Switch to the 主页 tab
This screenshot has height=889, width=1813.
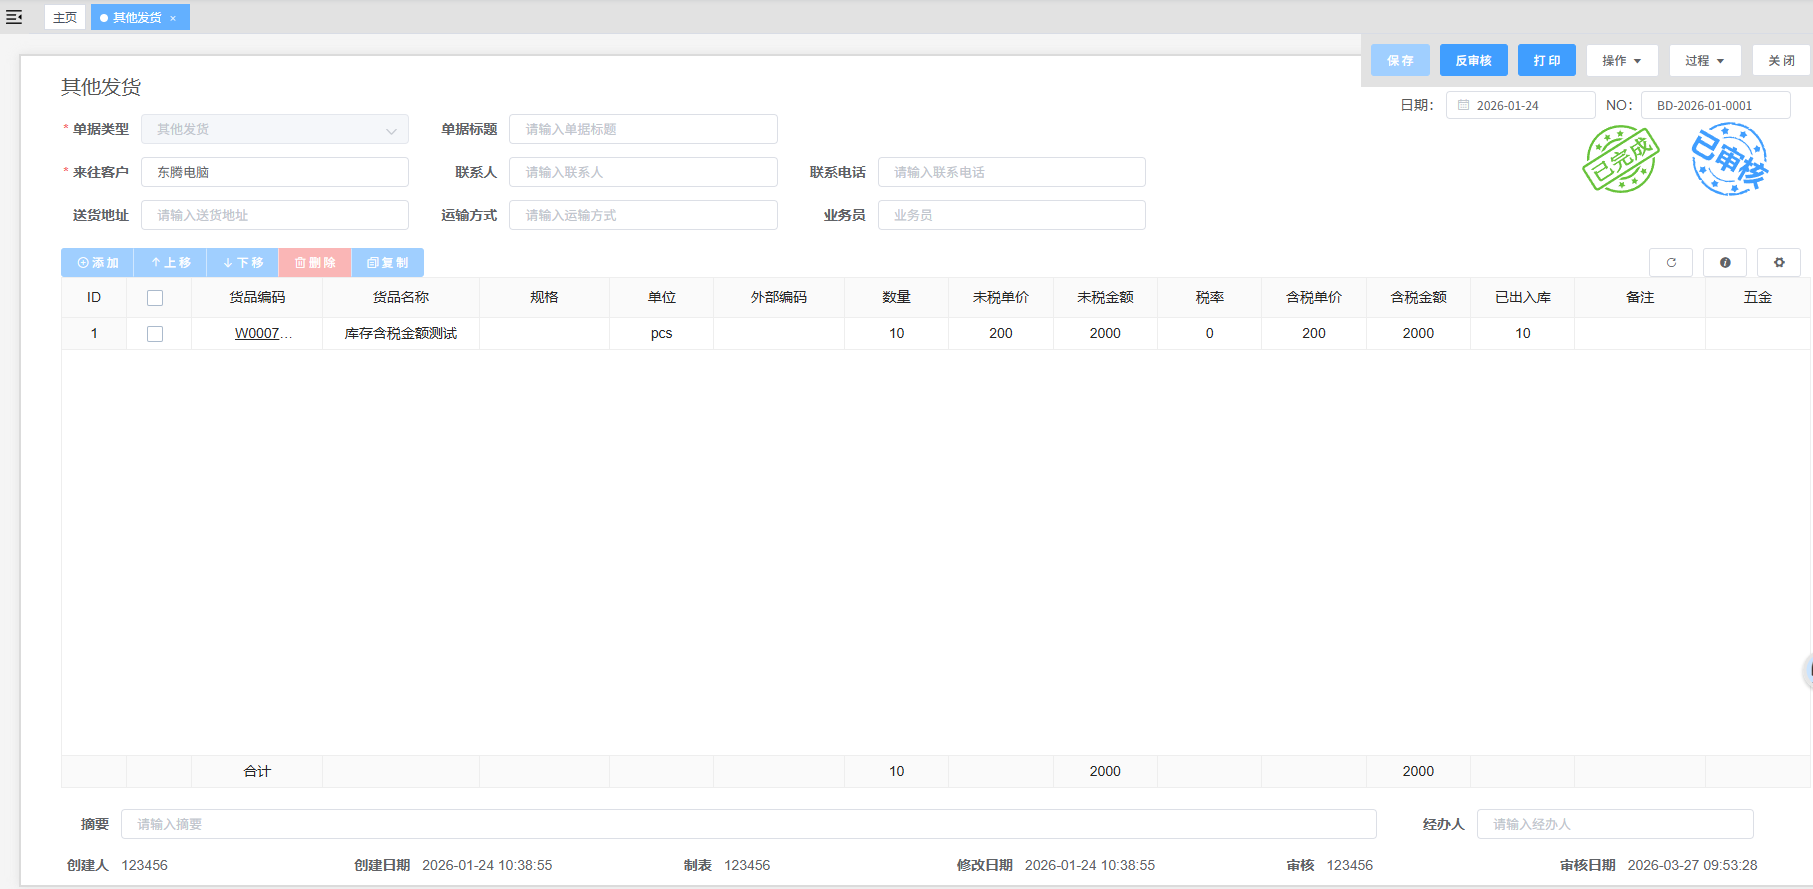pos(65,18)
